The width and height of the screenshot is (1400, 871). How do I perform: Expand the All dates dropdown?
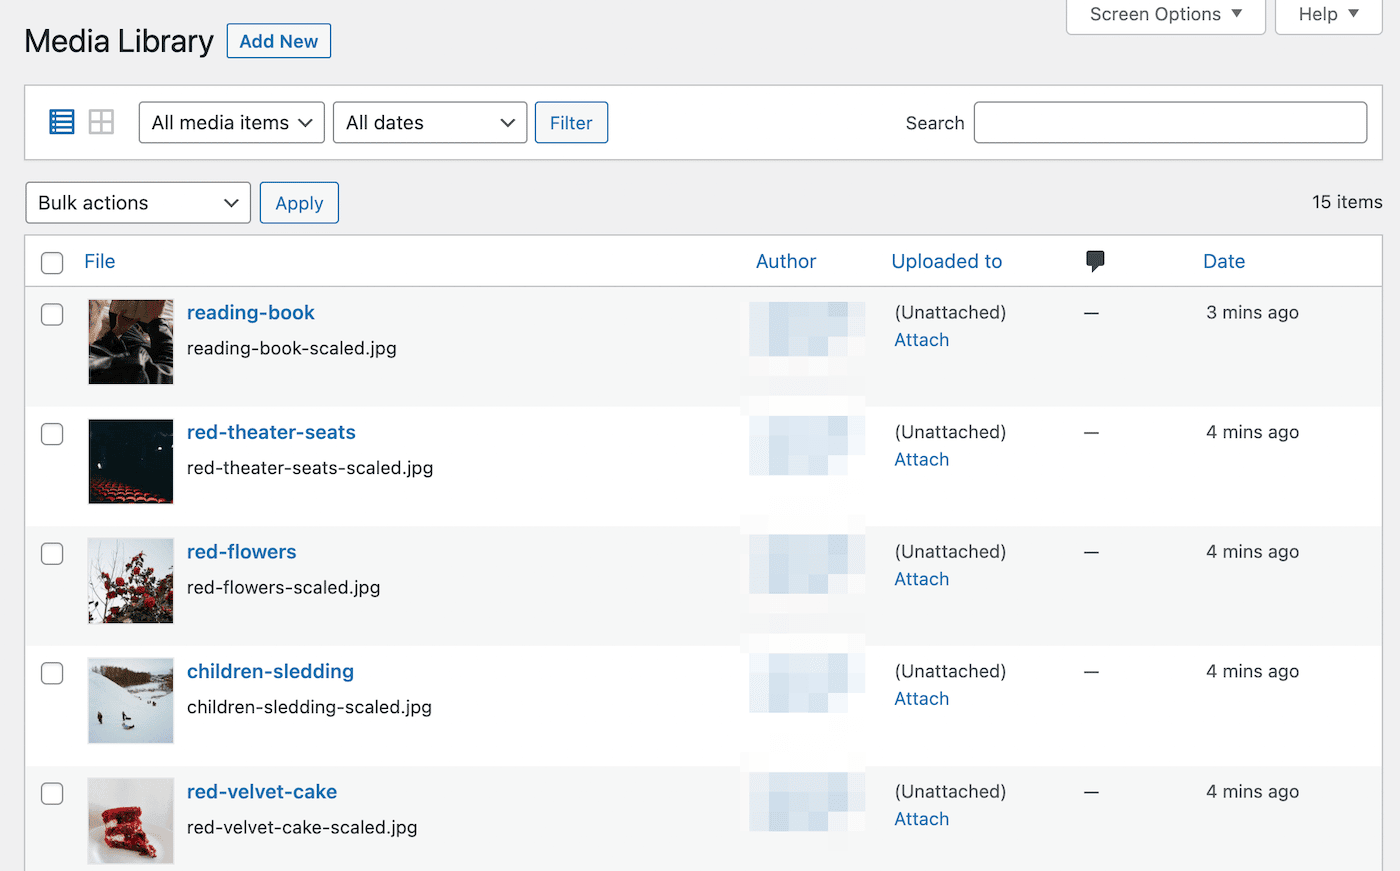click(x=429, y=123)
